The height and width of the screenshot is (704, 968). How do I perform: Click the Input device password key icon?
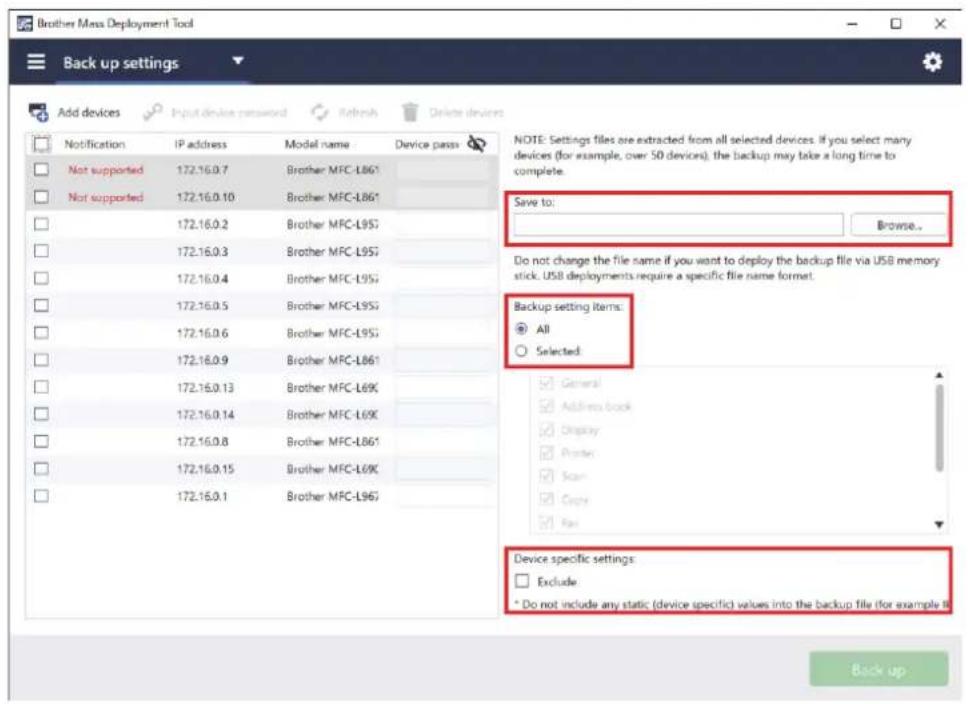[152, 112]
